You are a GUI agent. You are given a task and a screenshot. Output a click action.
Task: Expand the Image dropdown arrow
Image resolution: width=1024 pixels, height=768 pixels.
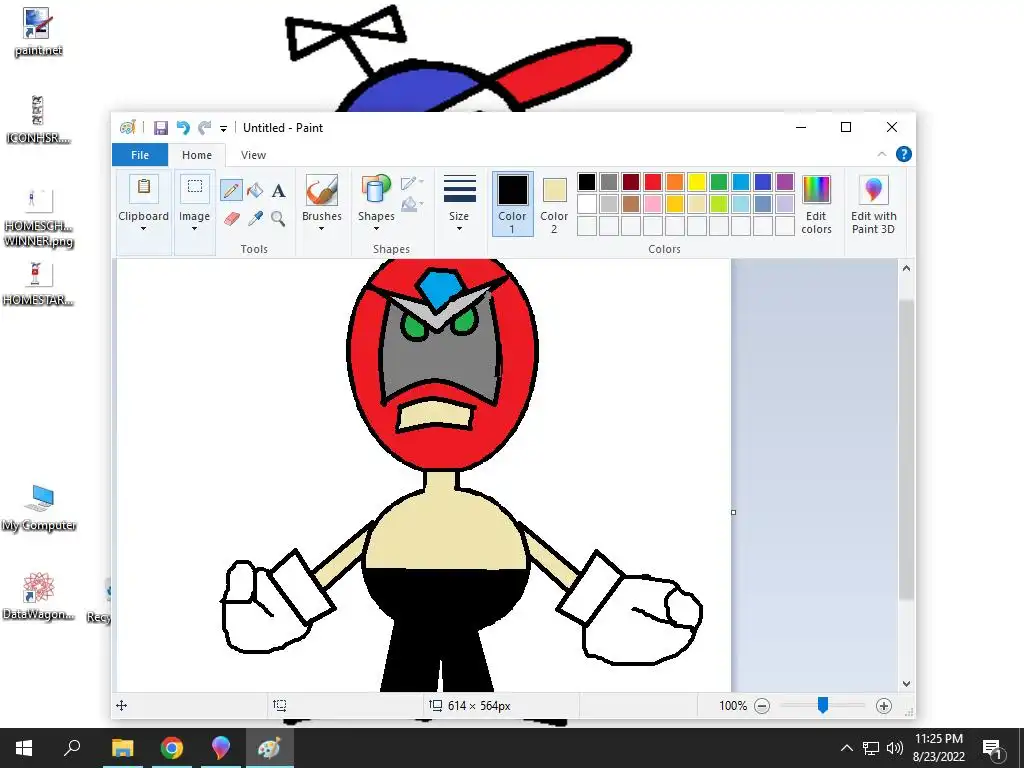coord(195,229)
